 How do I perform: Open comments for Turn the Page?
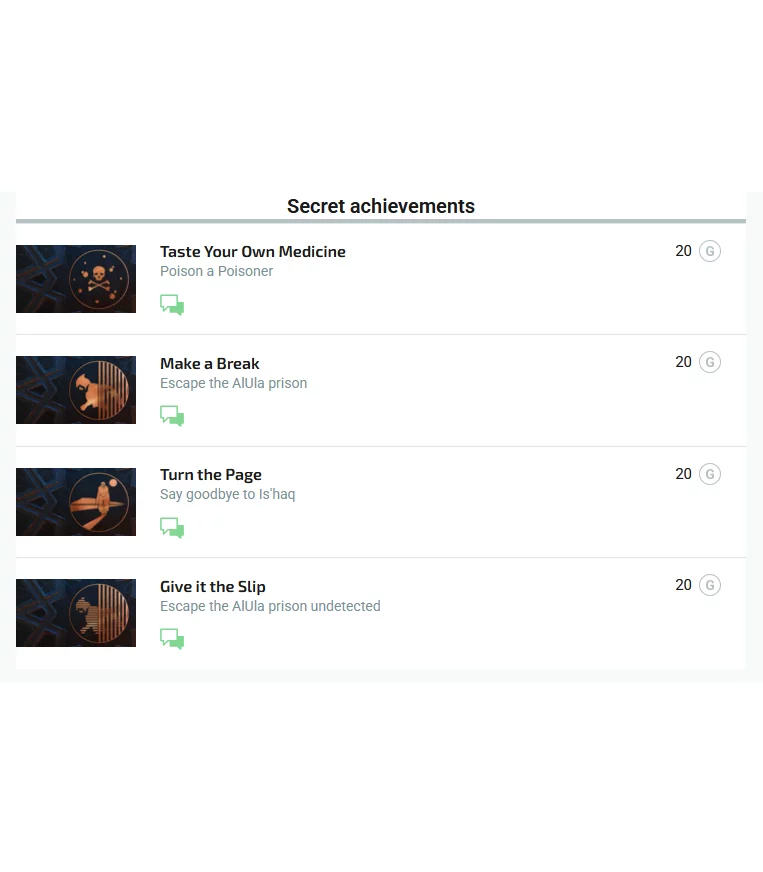pyautogui.click(x=172, y=528)
